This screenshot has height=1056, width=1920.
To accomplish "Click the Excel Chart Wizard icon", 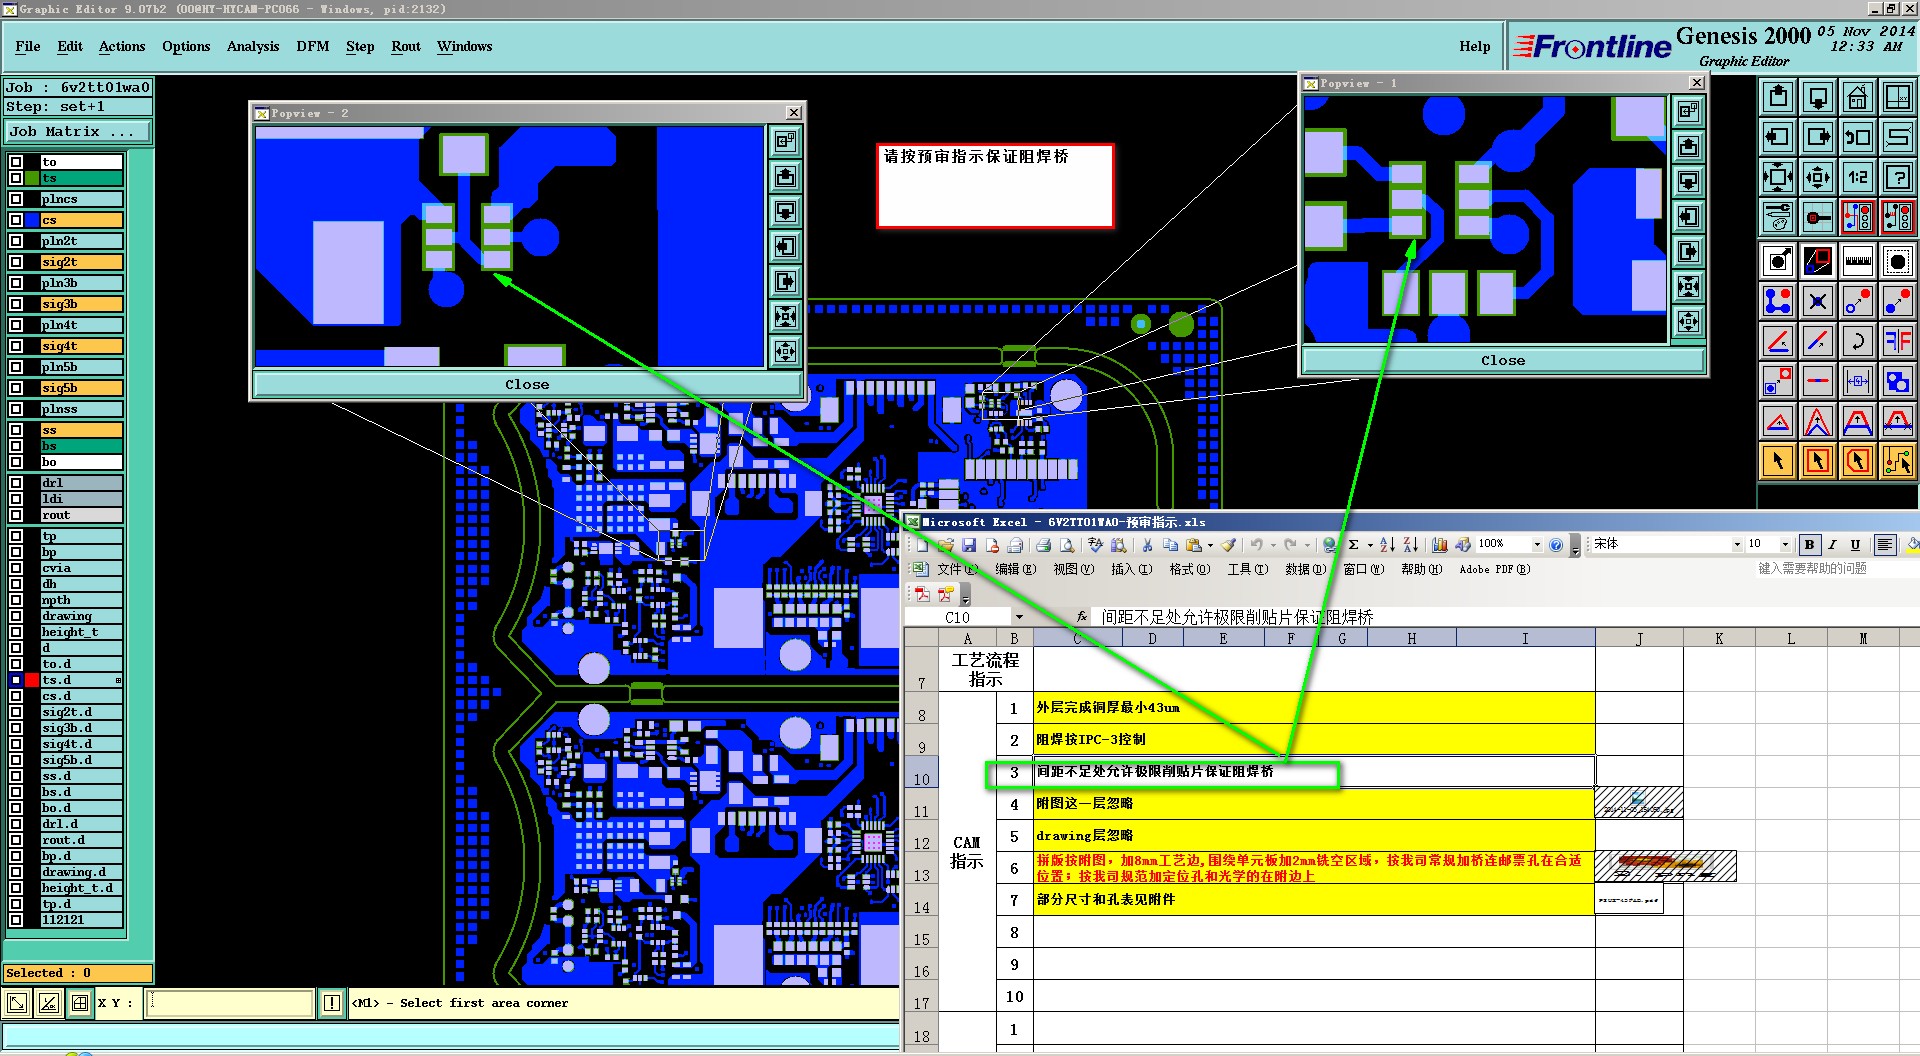I will click(1439, 545).
